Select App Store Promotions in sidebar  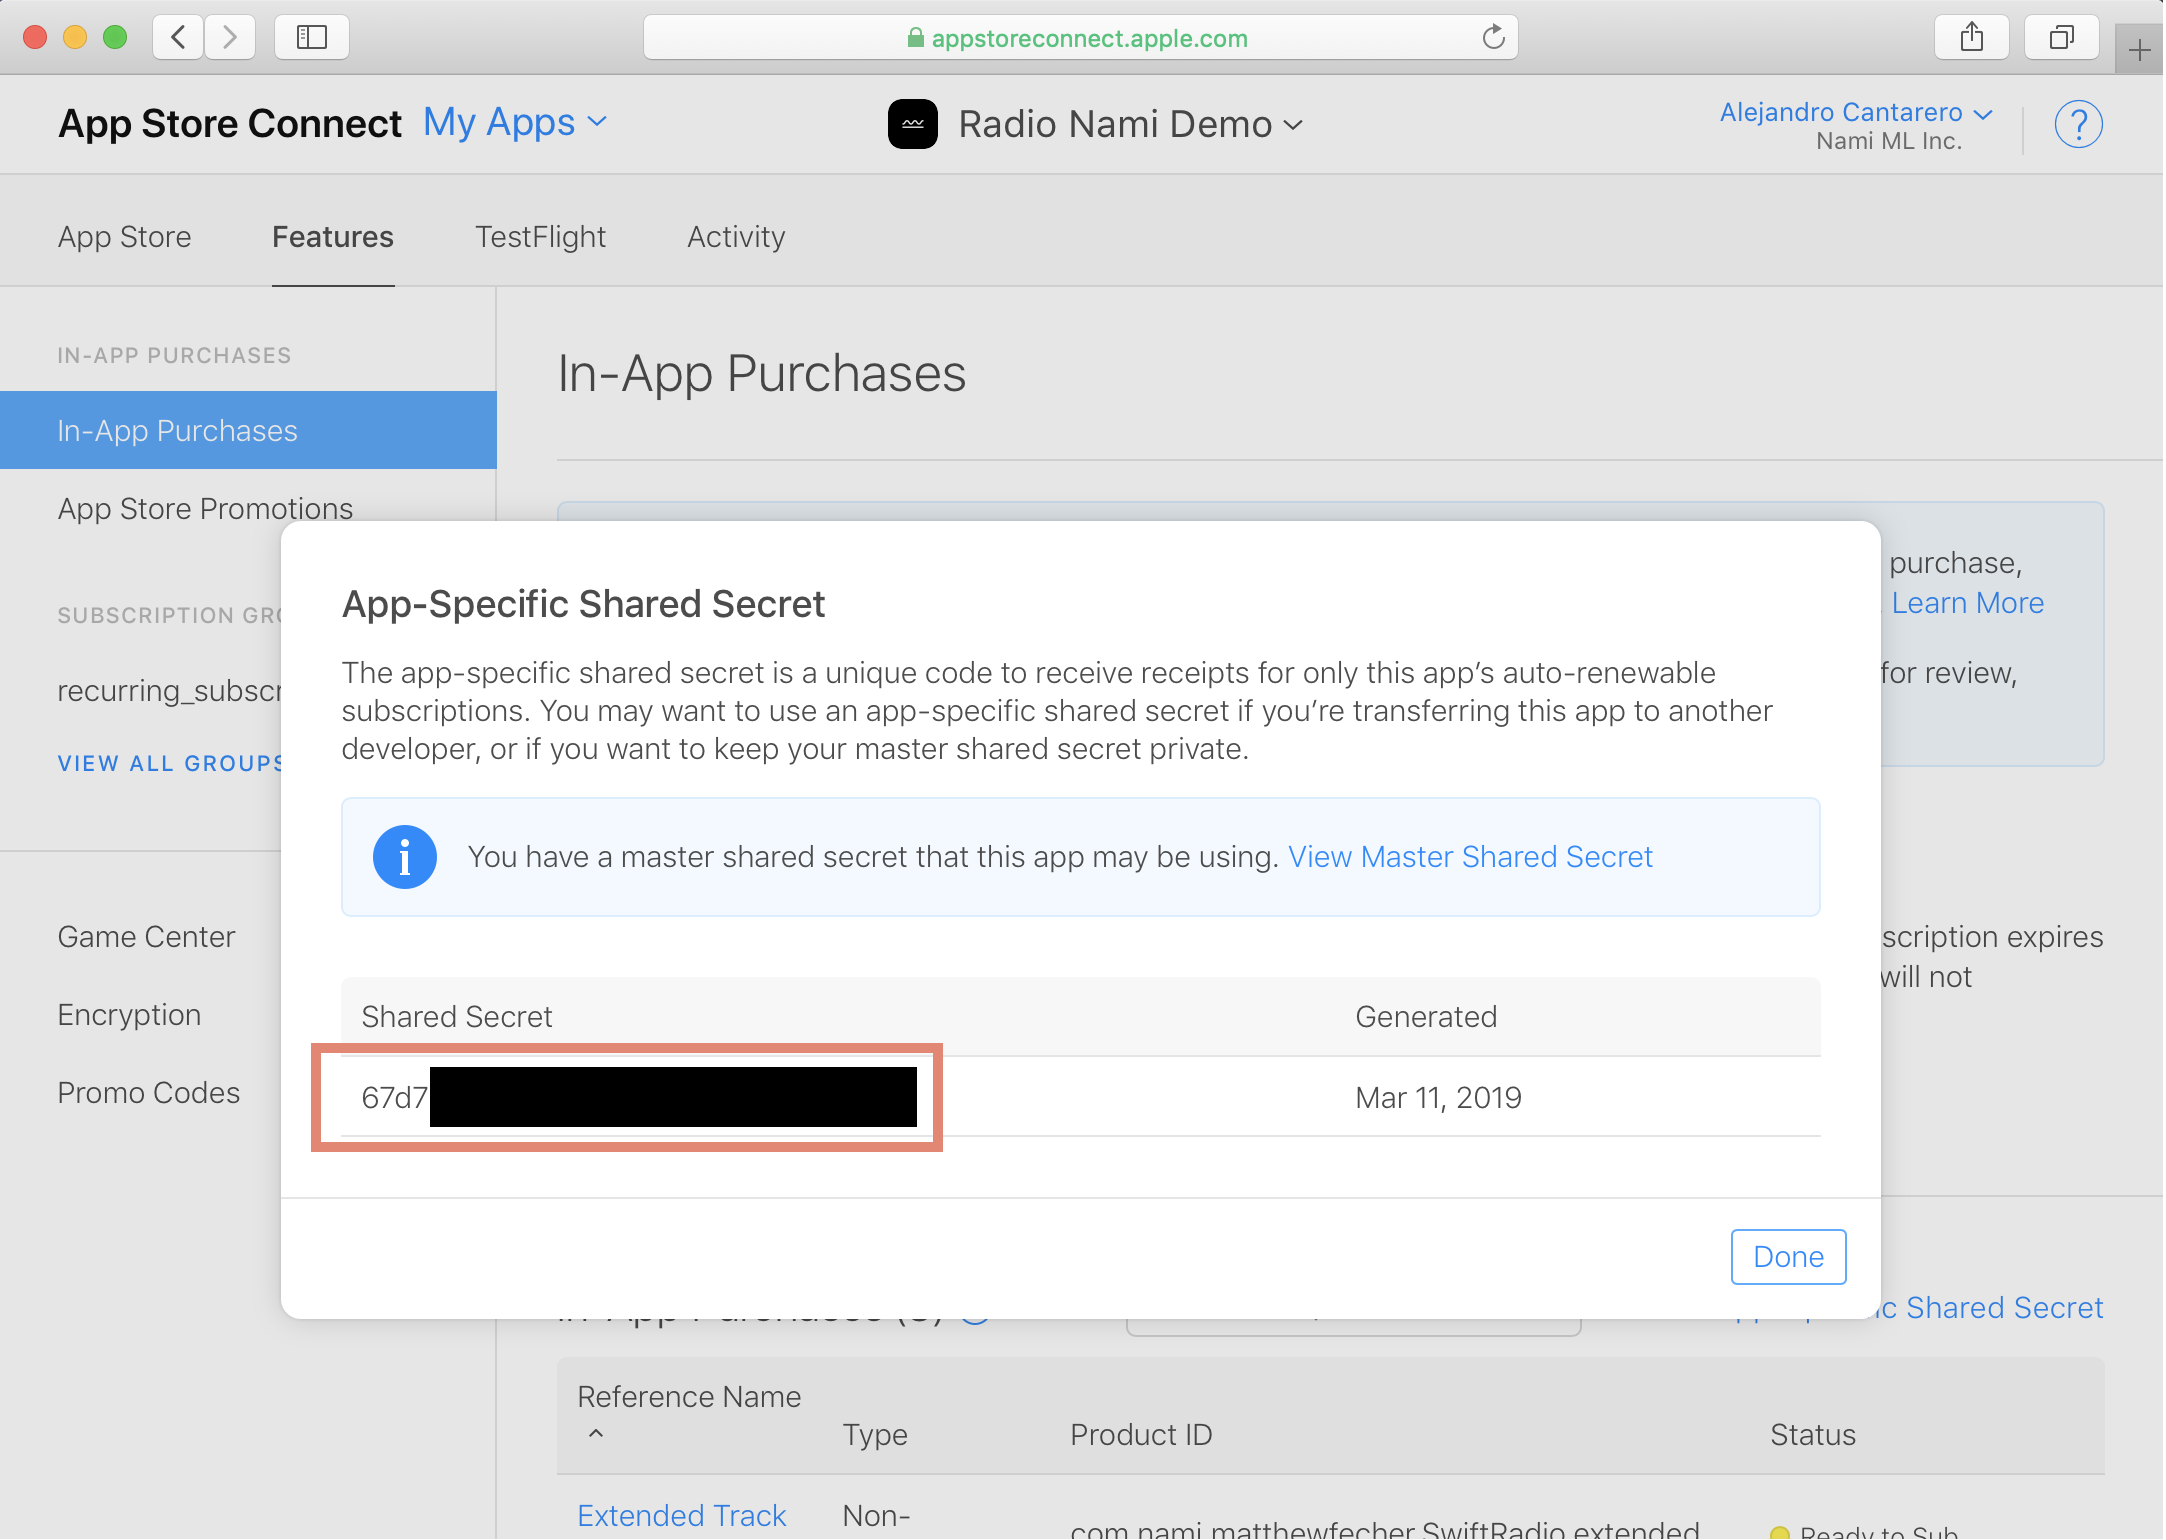point(205,508)
